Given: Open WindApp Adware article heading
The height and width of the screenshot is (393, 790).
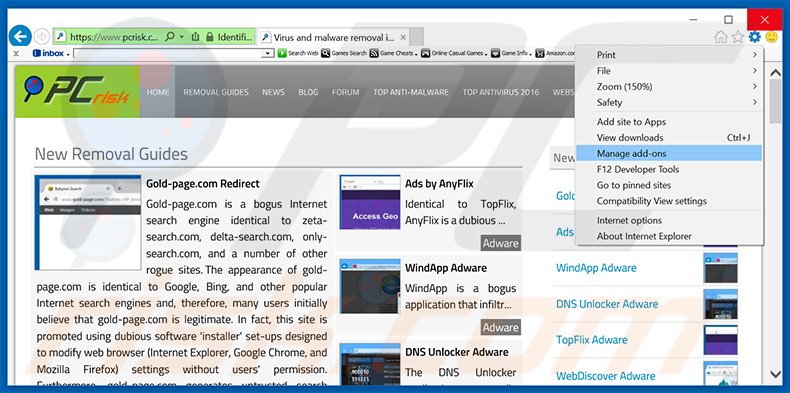Looking at the screenshot, I should (x=446, y=268).
